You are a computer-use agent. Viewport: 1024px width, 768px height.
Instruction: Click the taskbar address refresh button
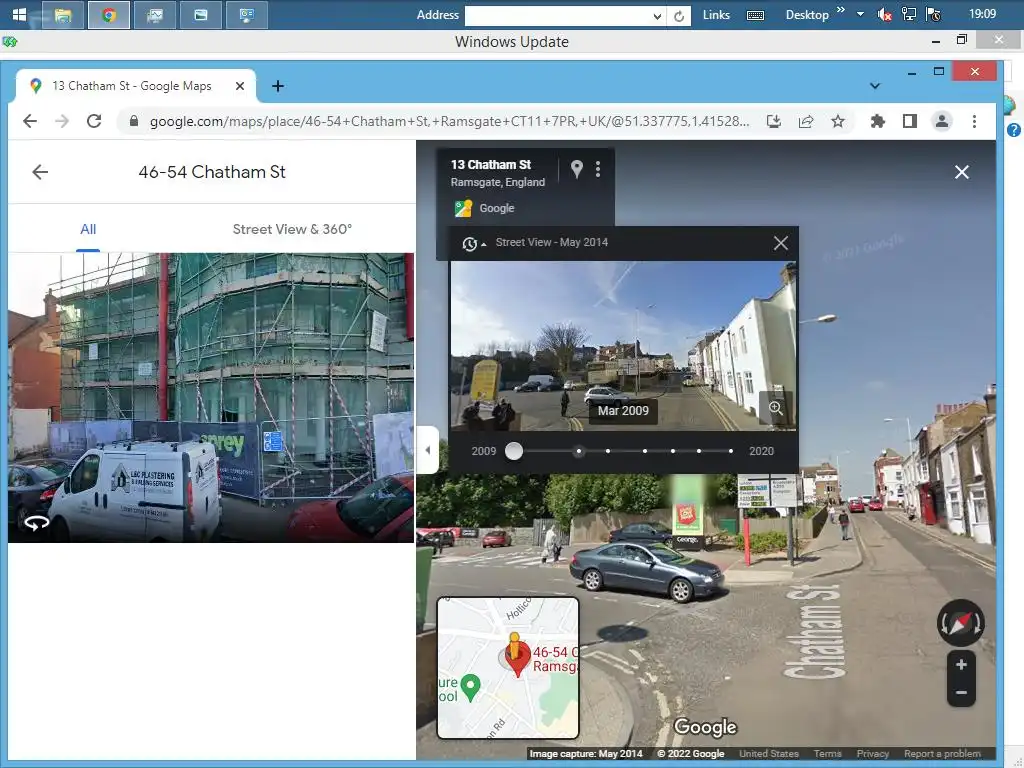pos(679,16)
